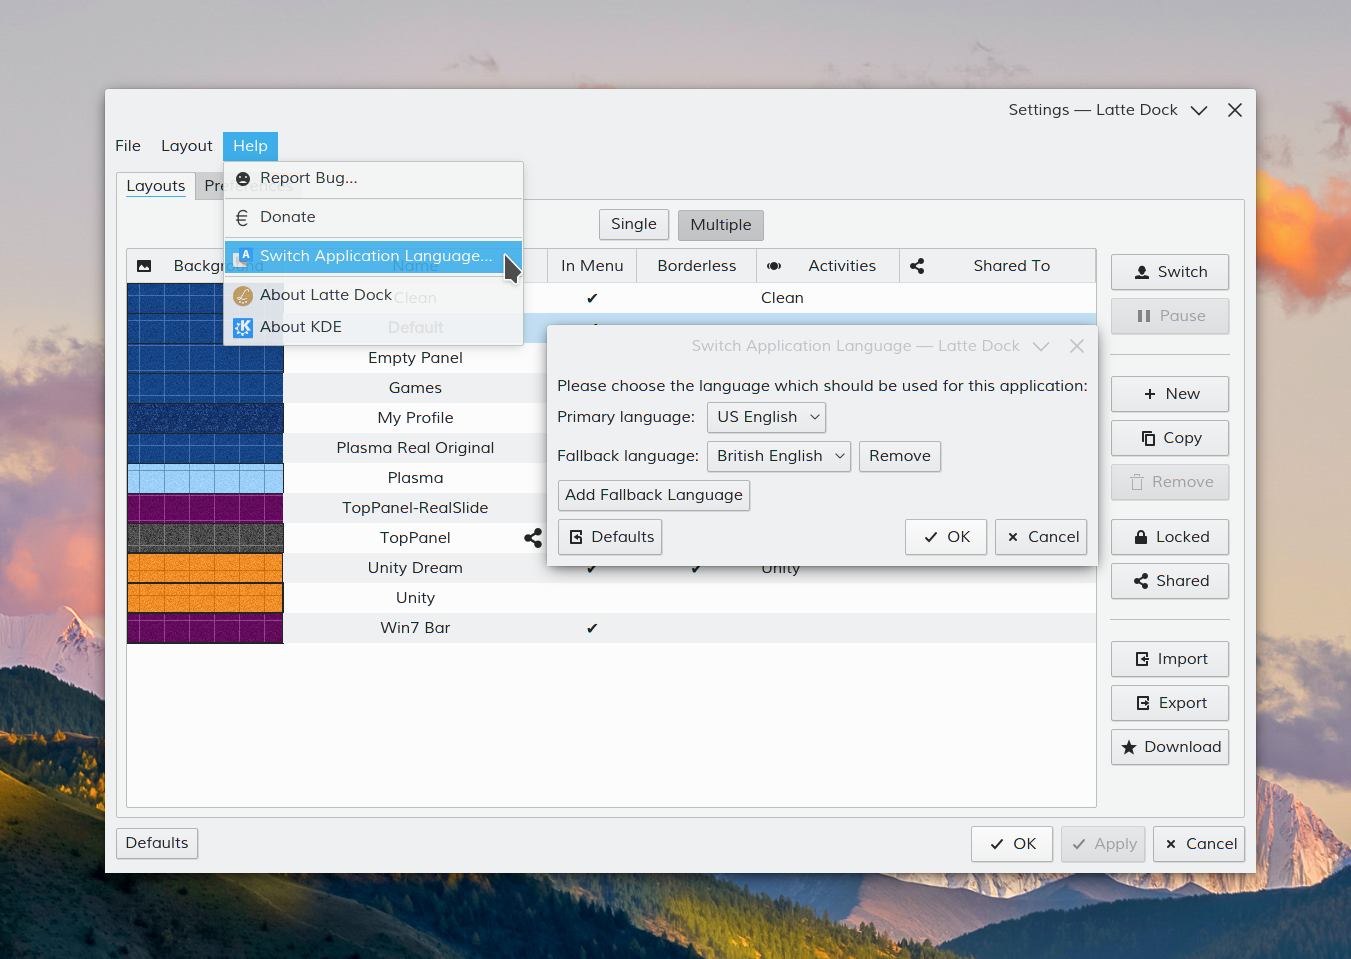The height and width of the screenshot is (959, 1351).
Task: Click the Activities column header icon
Action: click(x=774, y=266)
